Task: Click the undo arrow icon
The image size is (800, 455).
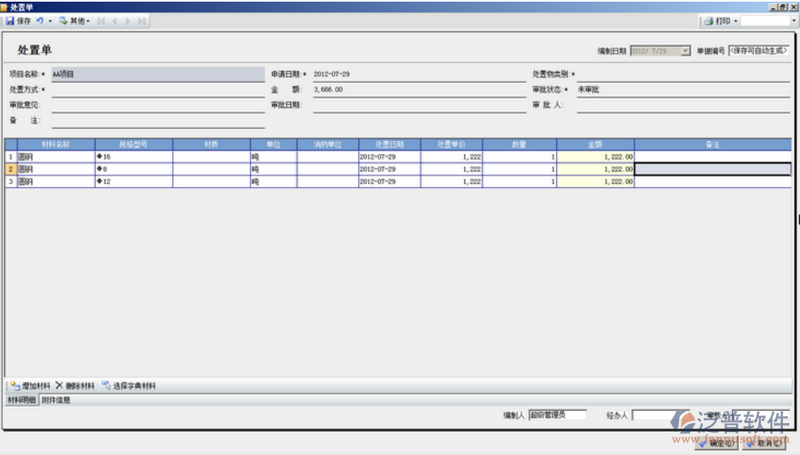Action: pos(39,20)
